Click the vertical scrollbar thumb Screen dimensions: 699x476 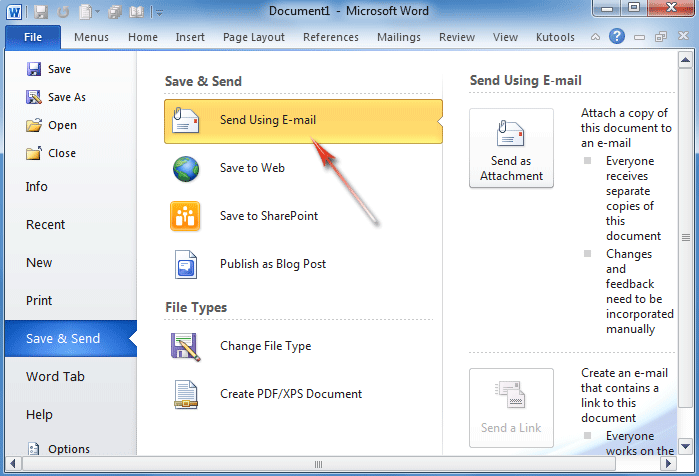pyautogui.click(x=685, y=238)
